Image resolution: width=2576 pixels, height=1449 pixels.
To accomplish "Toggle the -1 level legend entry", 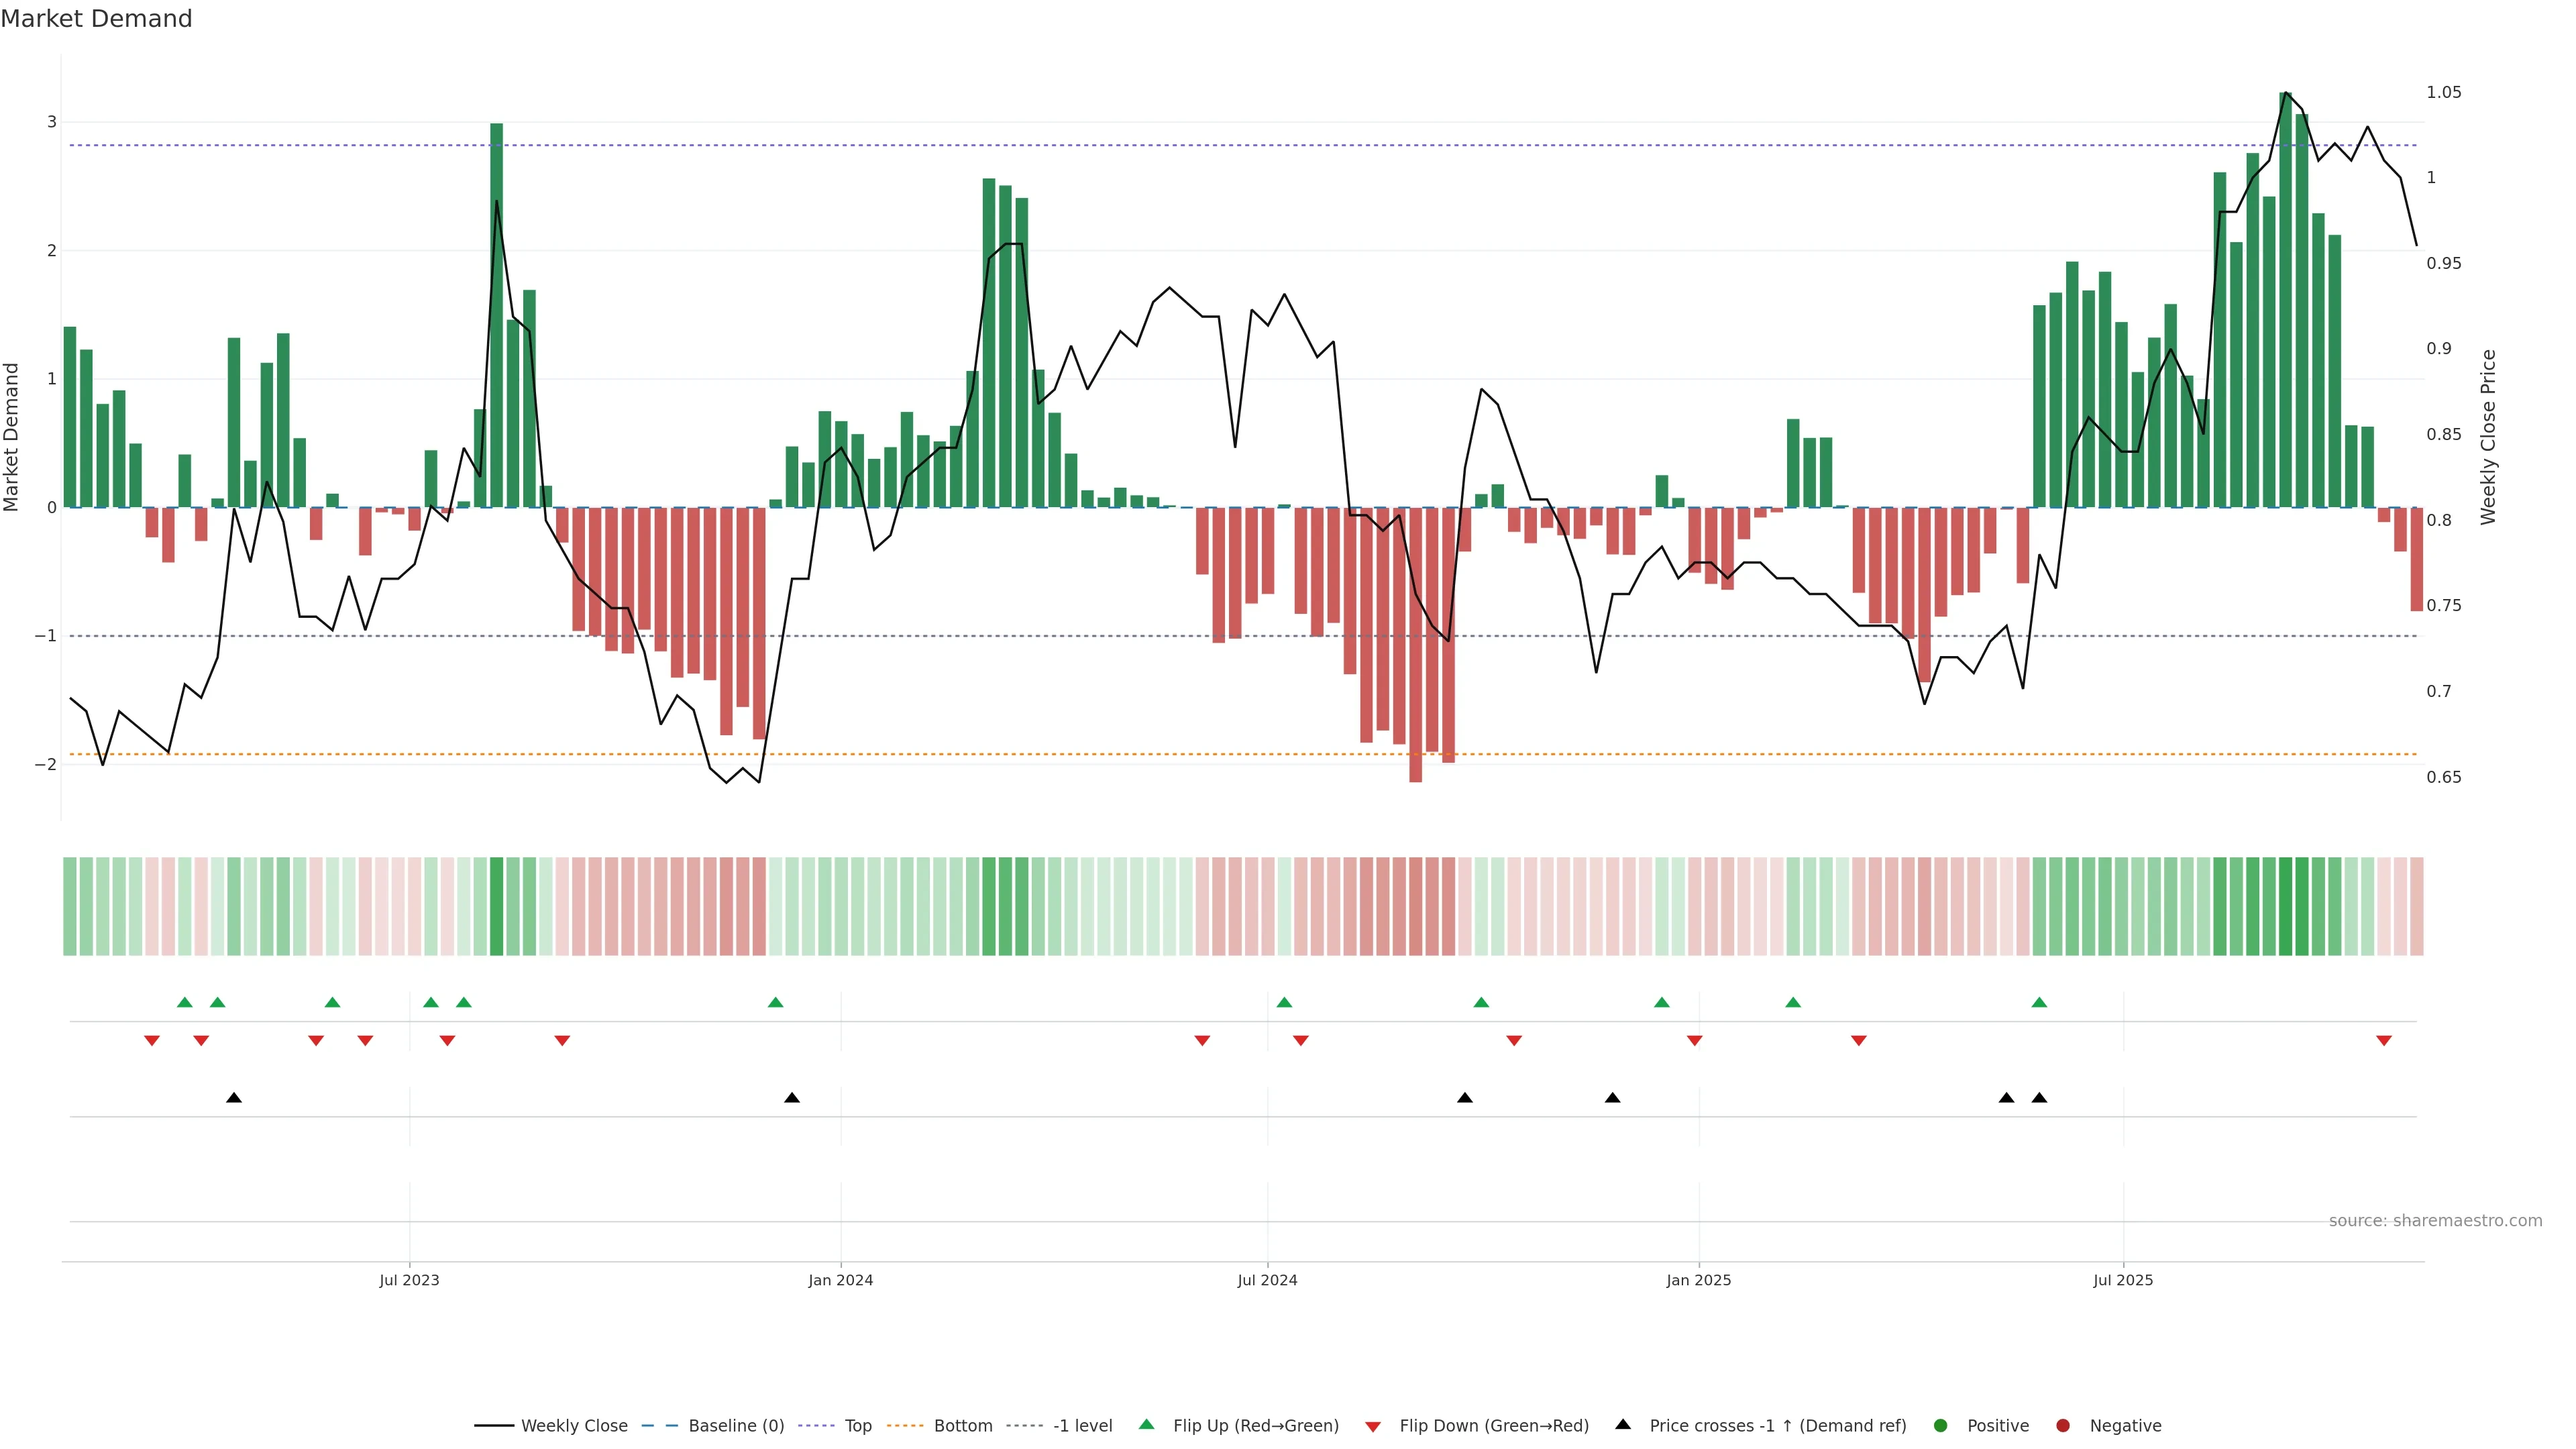I will pyautogui.click(x=1082, y=1425).
